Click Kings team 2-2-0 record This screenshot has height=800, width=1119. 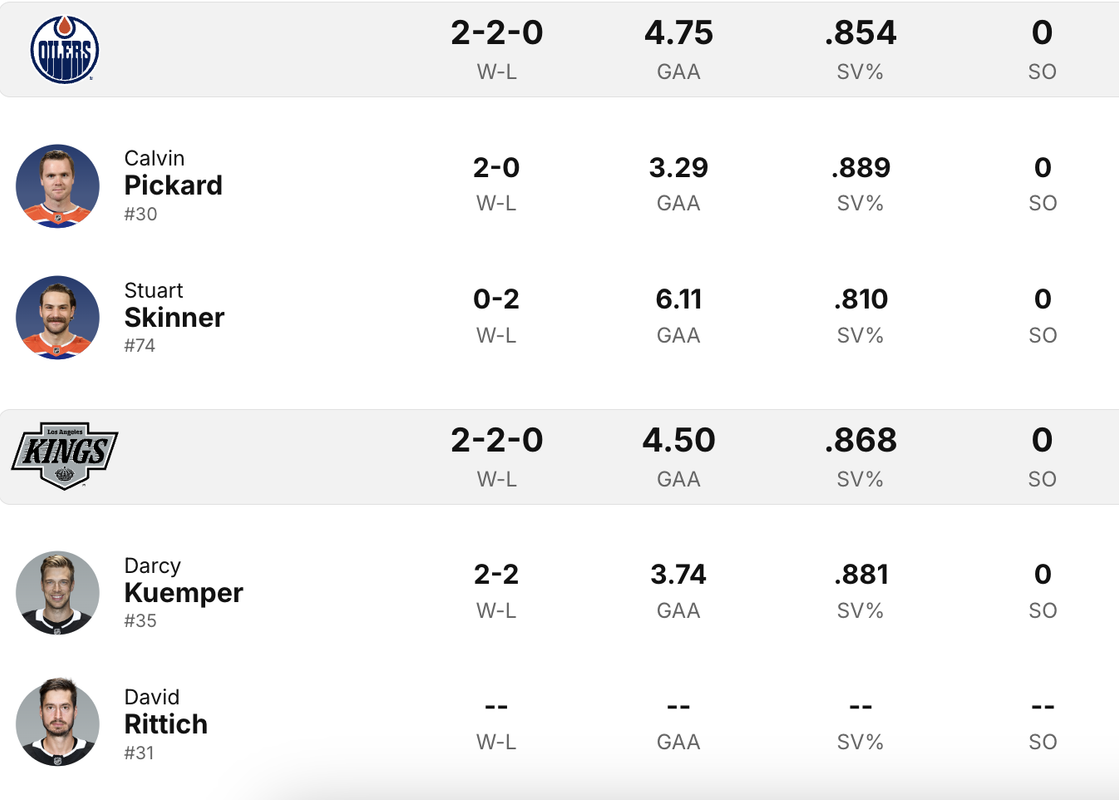click(x=496, y=440)
